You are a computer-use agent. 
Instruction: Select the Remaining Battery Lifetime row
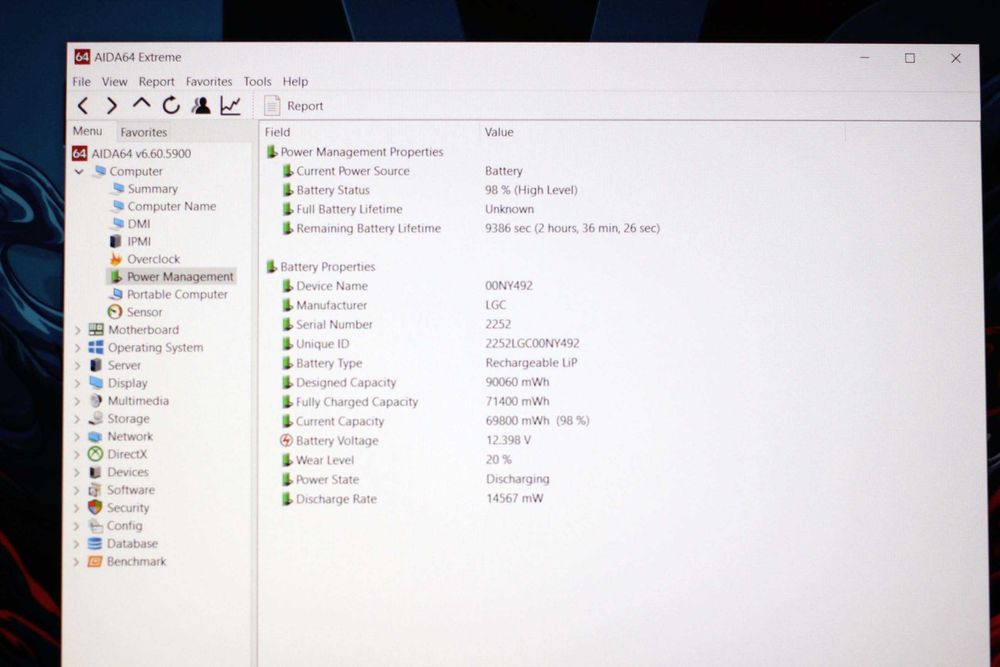(x=471, y=228)
